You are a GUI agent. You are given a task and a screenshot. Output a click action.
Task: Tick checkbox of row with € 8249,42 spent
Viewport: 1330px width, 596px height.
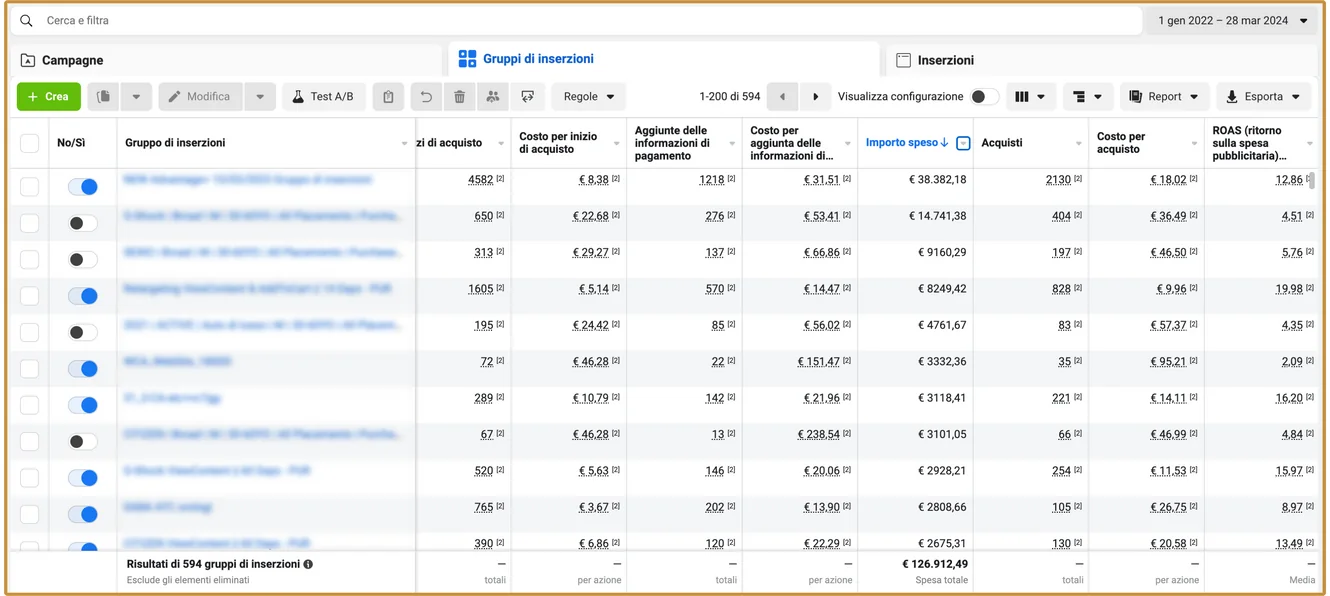point(29,296)
